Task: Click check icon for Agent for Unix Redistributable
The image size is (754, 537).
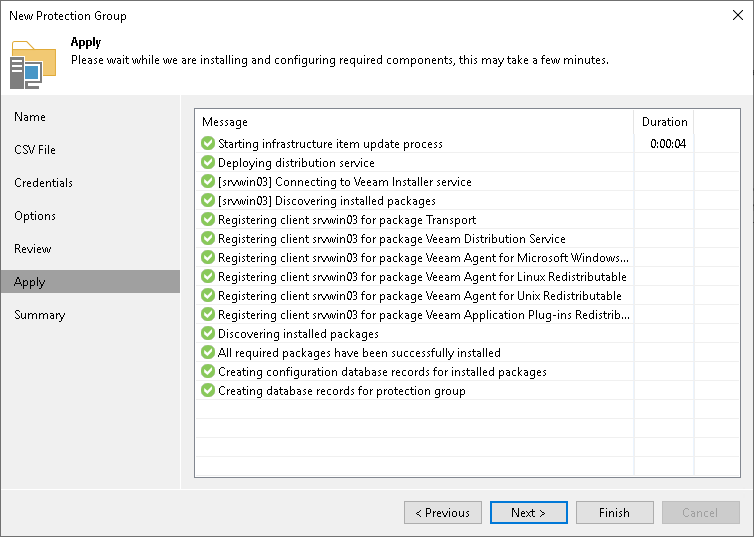Action: coord(208,295)
